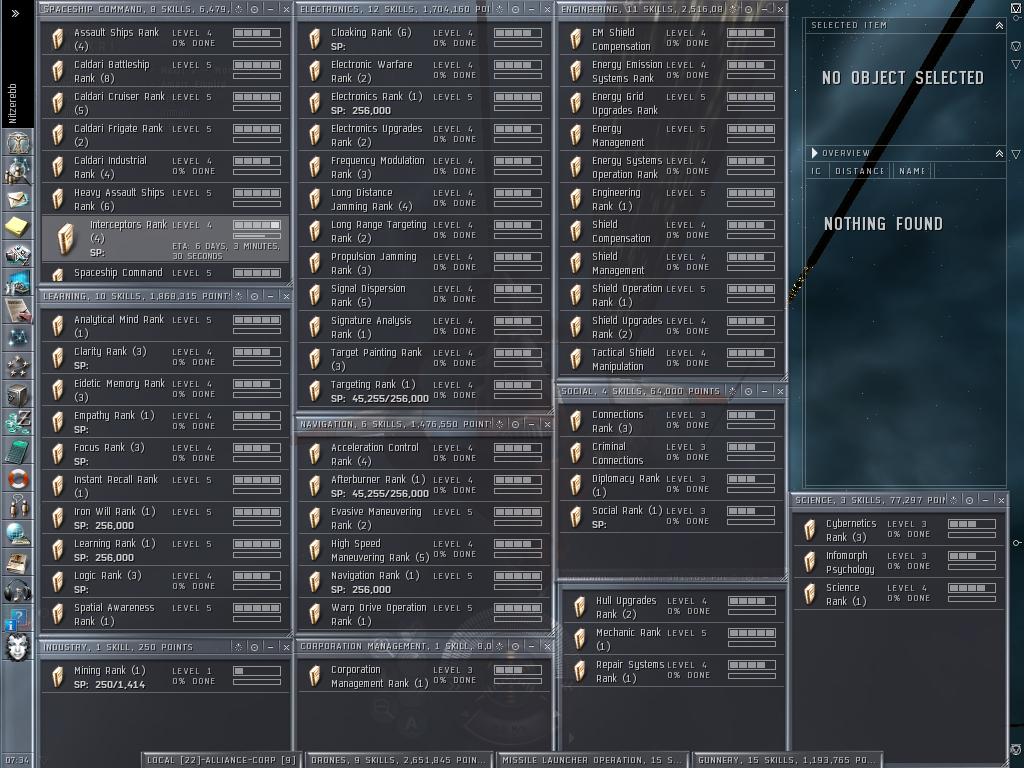Screen dimensions: 1024x768
Task: Toggle pin on Spaceship Command window
Action: pyautogui.click(x=238, y=9)
